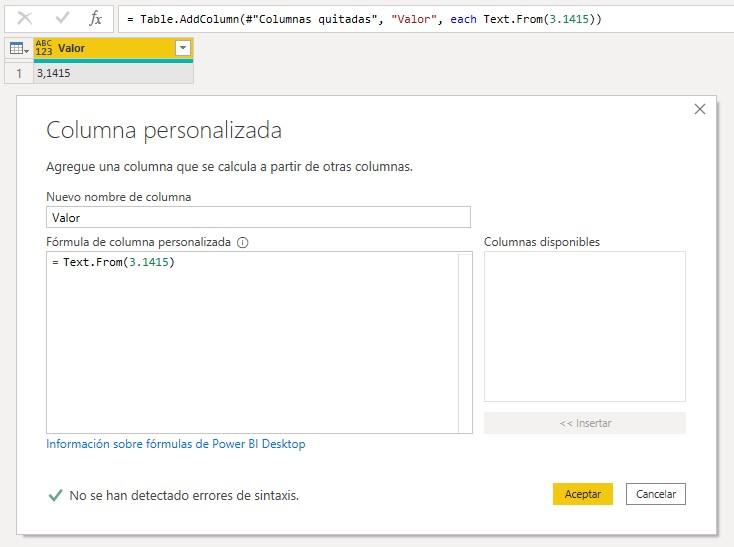Open Información sobre fórmulas de Power BI Desktop link
The image size is (734, 547).
click(176, 444)
